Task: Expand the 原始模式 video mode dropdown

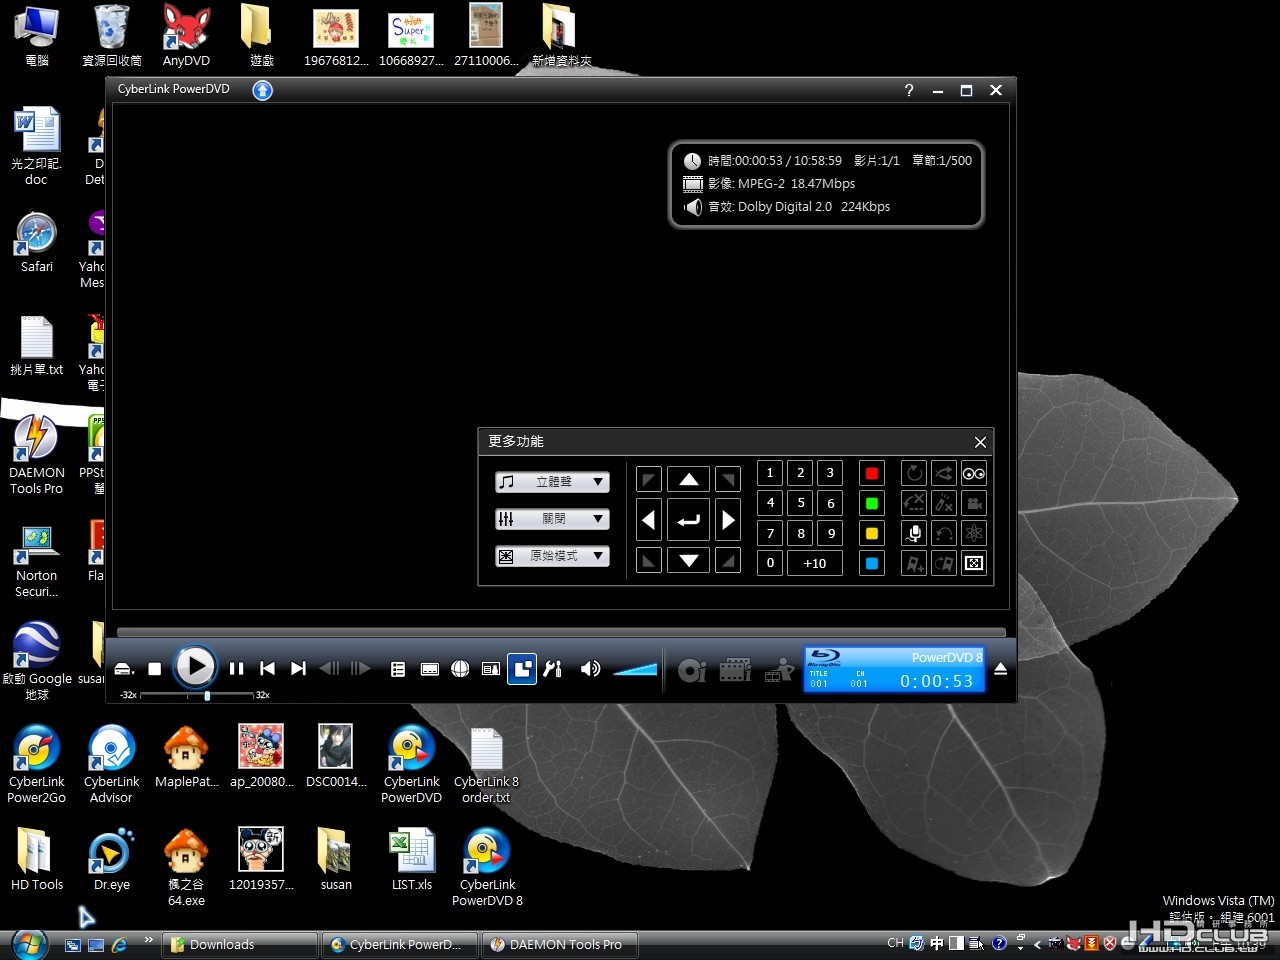Action: click(x=553, y=556)
